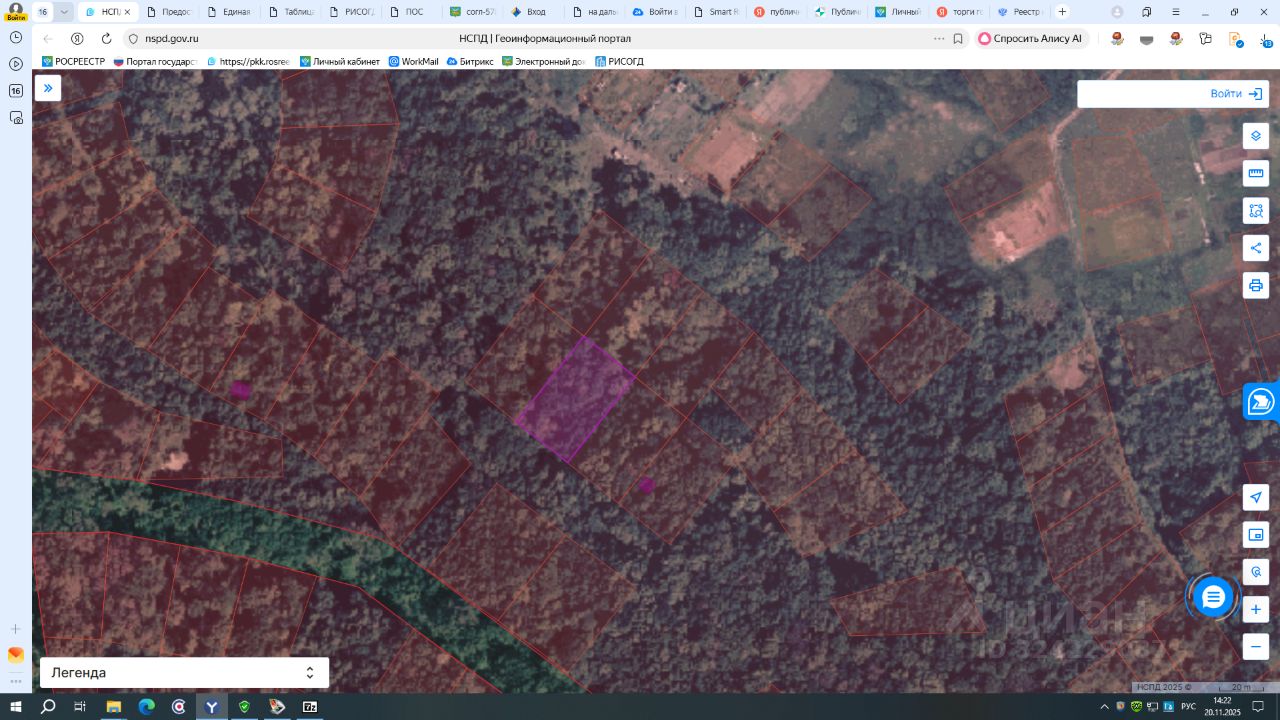This screenshot has width=1280, height=720.
Task: Open the Yandex home button in toolbar
Action: pyautogui.click(x=77, y=39)
